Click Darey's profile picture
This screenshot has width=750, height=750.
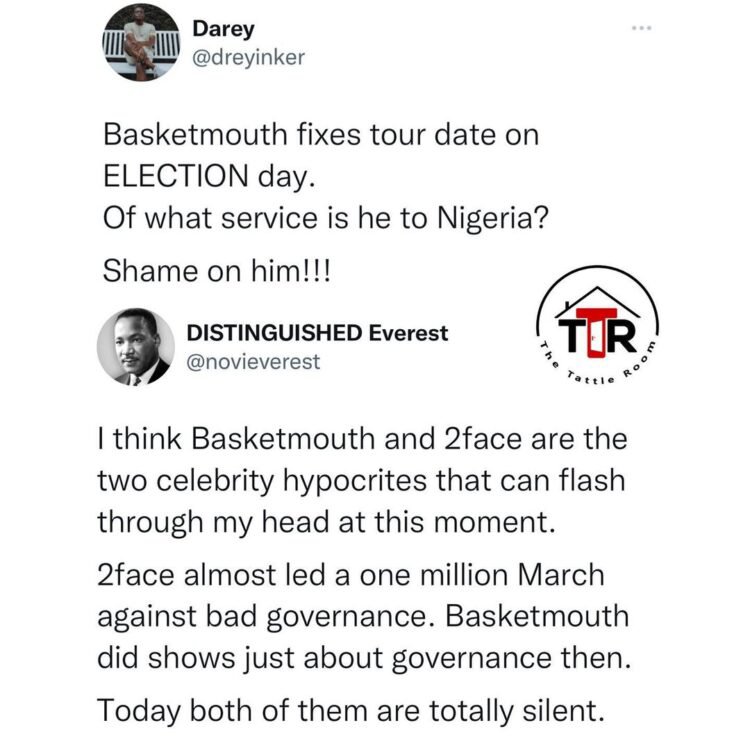pyautogui.click(x=138, y=44)
